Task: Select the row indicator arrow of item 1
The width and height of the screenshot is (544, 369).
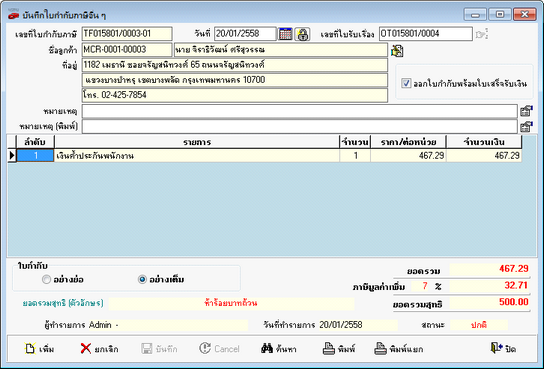Action: [x=12, y=155]
